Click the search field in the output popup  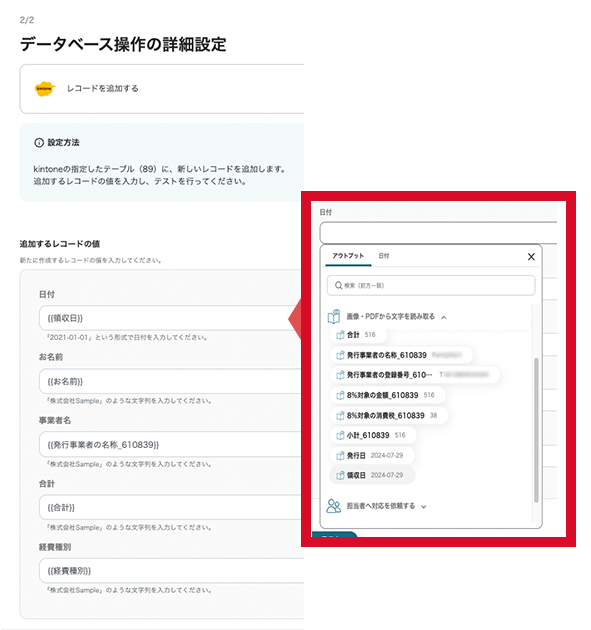(x=431, y=285)
